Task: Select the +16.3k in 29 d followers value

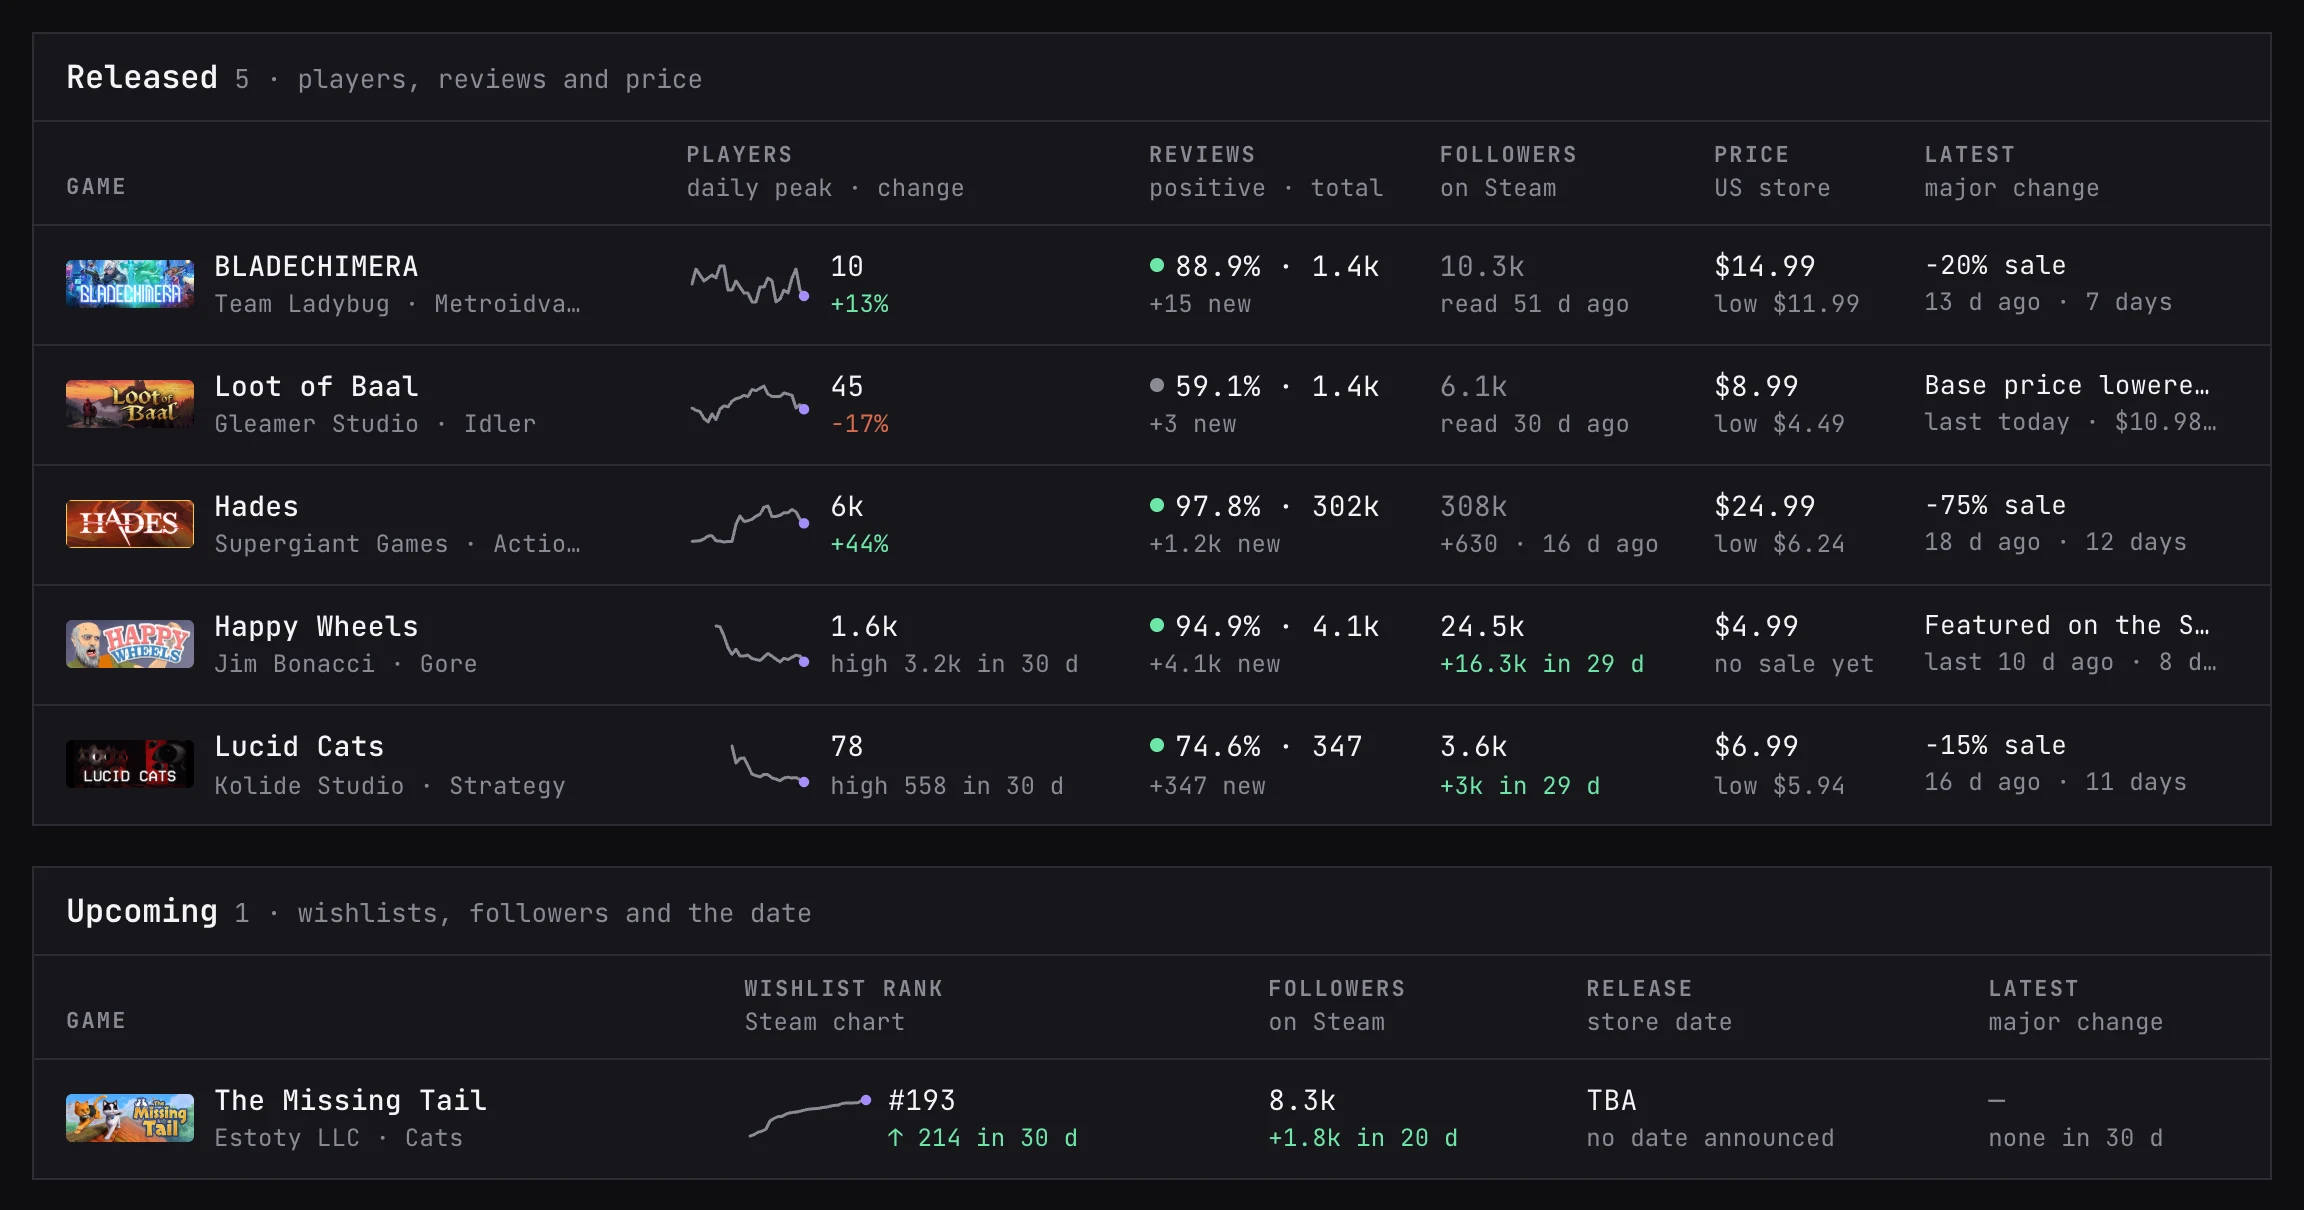Action: [x=1541, y=664]
